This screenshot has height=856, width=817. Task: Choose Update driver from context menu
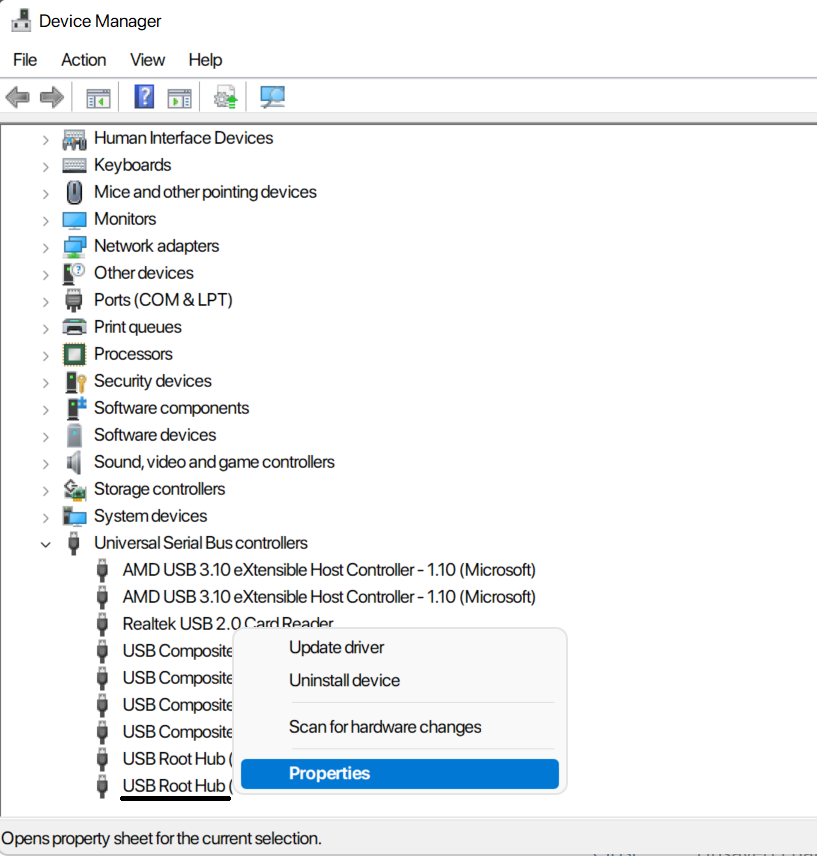click(x=399, y=647)
